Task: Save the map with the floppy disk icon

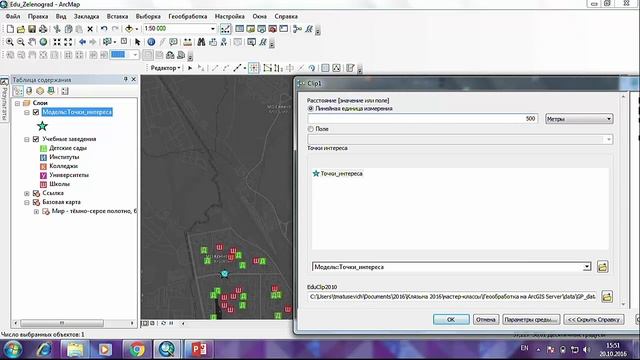Action: tap(31, 29)
